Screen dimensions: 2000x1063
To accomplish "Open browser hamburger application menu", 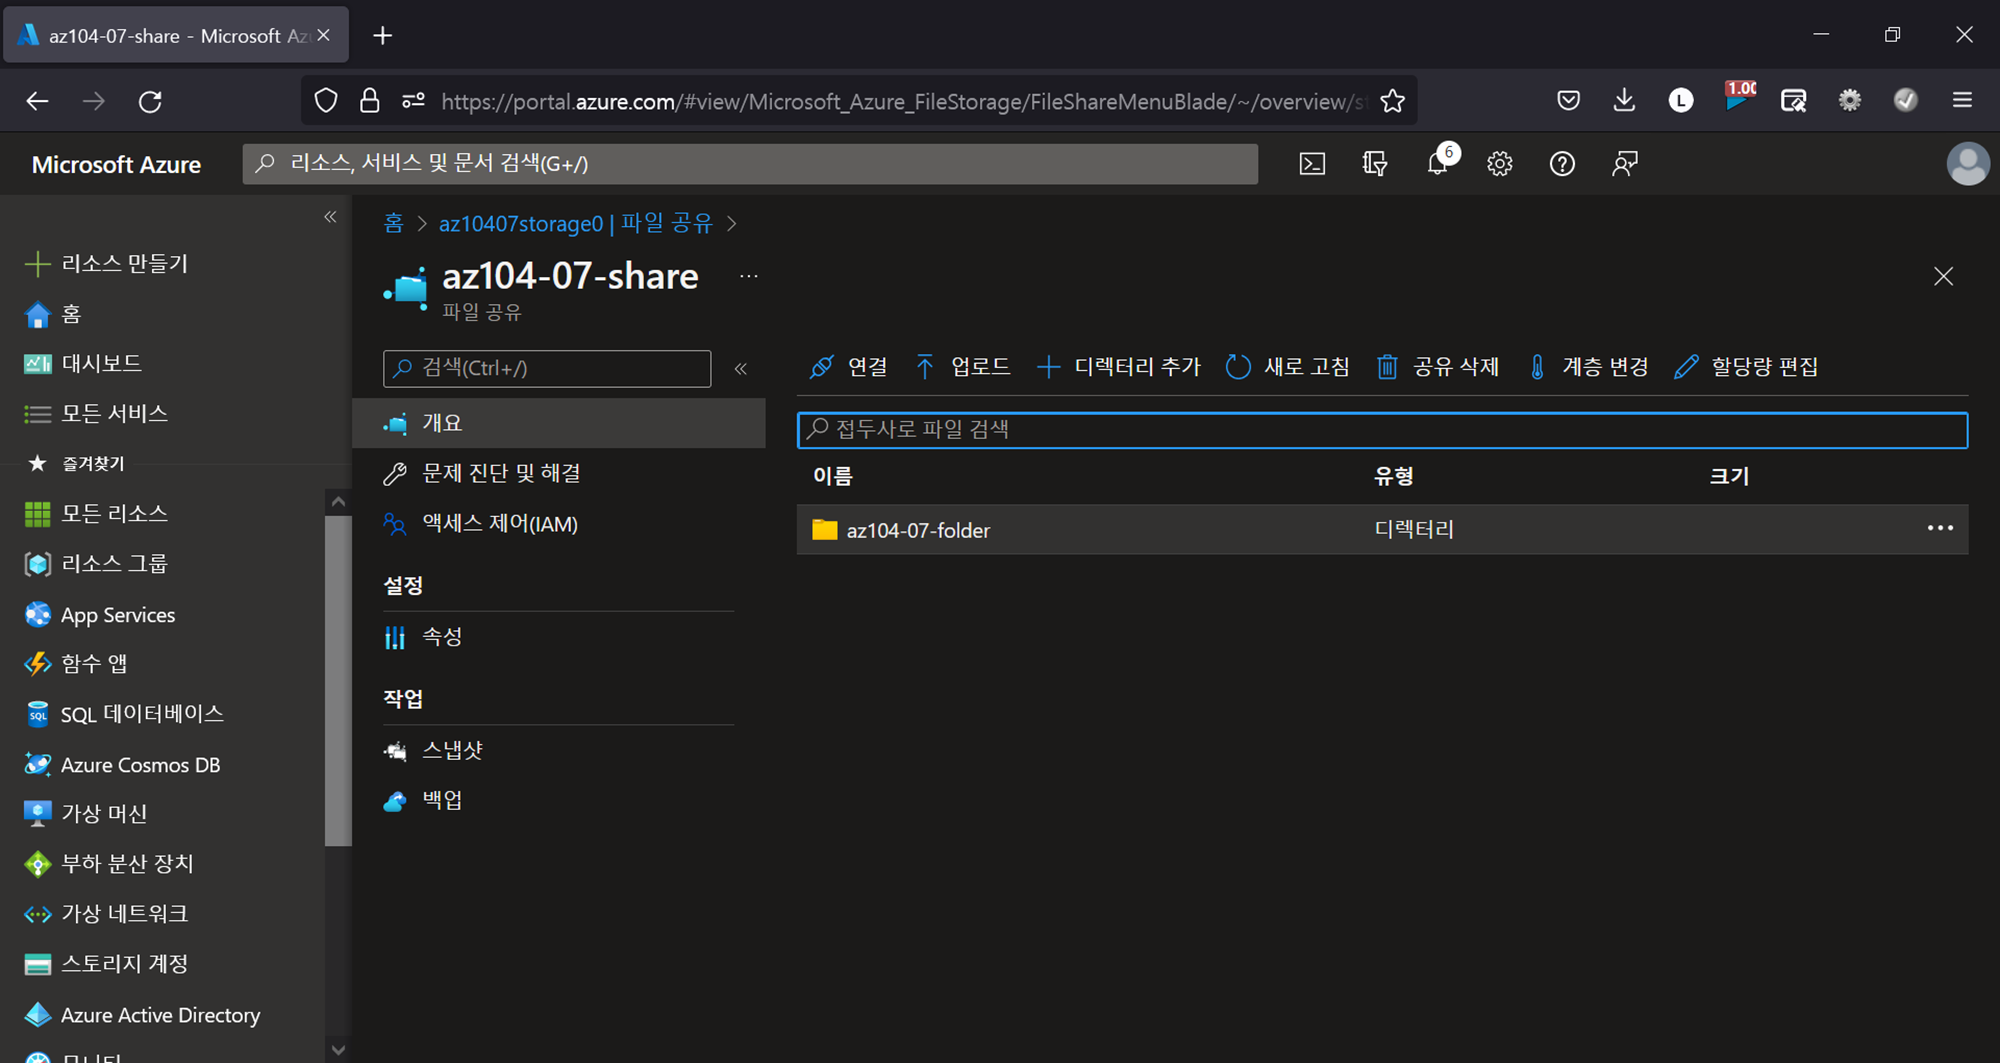I will tap(1962, 100).
